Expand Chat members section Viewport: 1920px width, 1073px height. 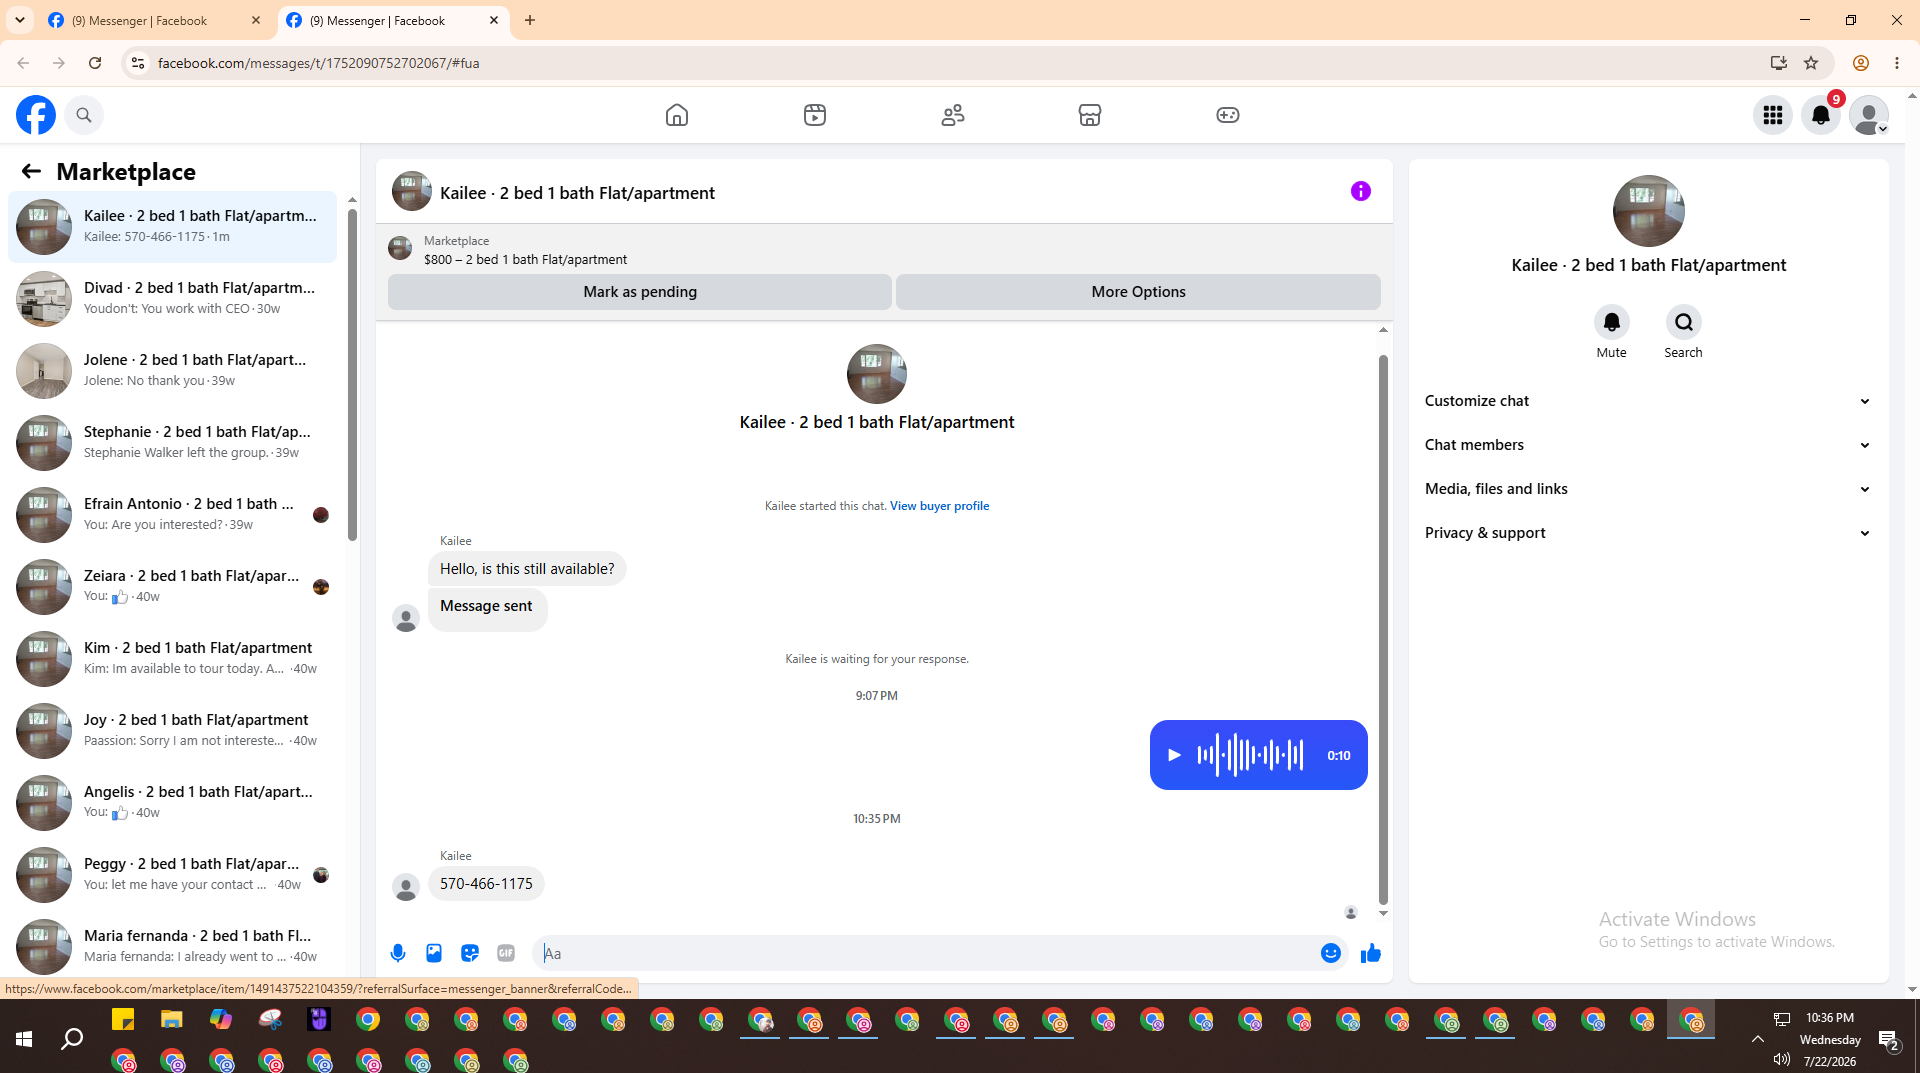(x=1648, y=445)
